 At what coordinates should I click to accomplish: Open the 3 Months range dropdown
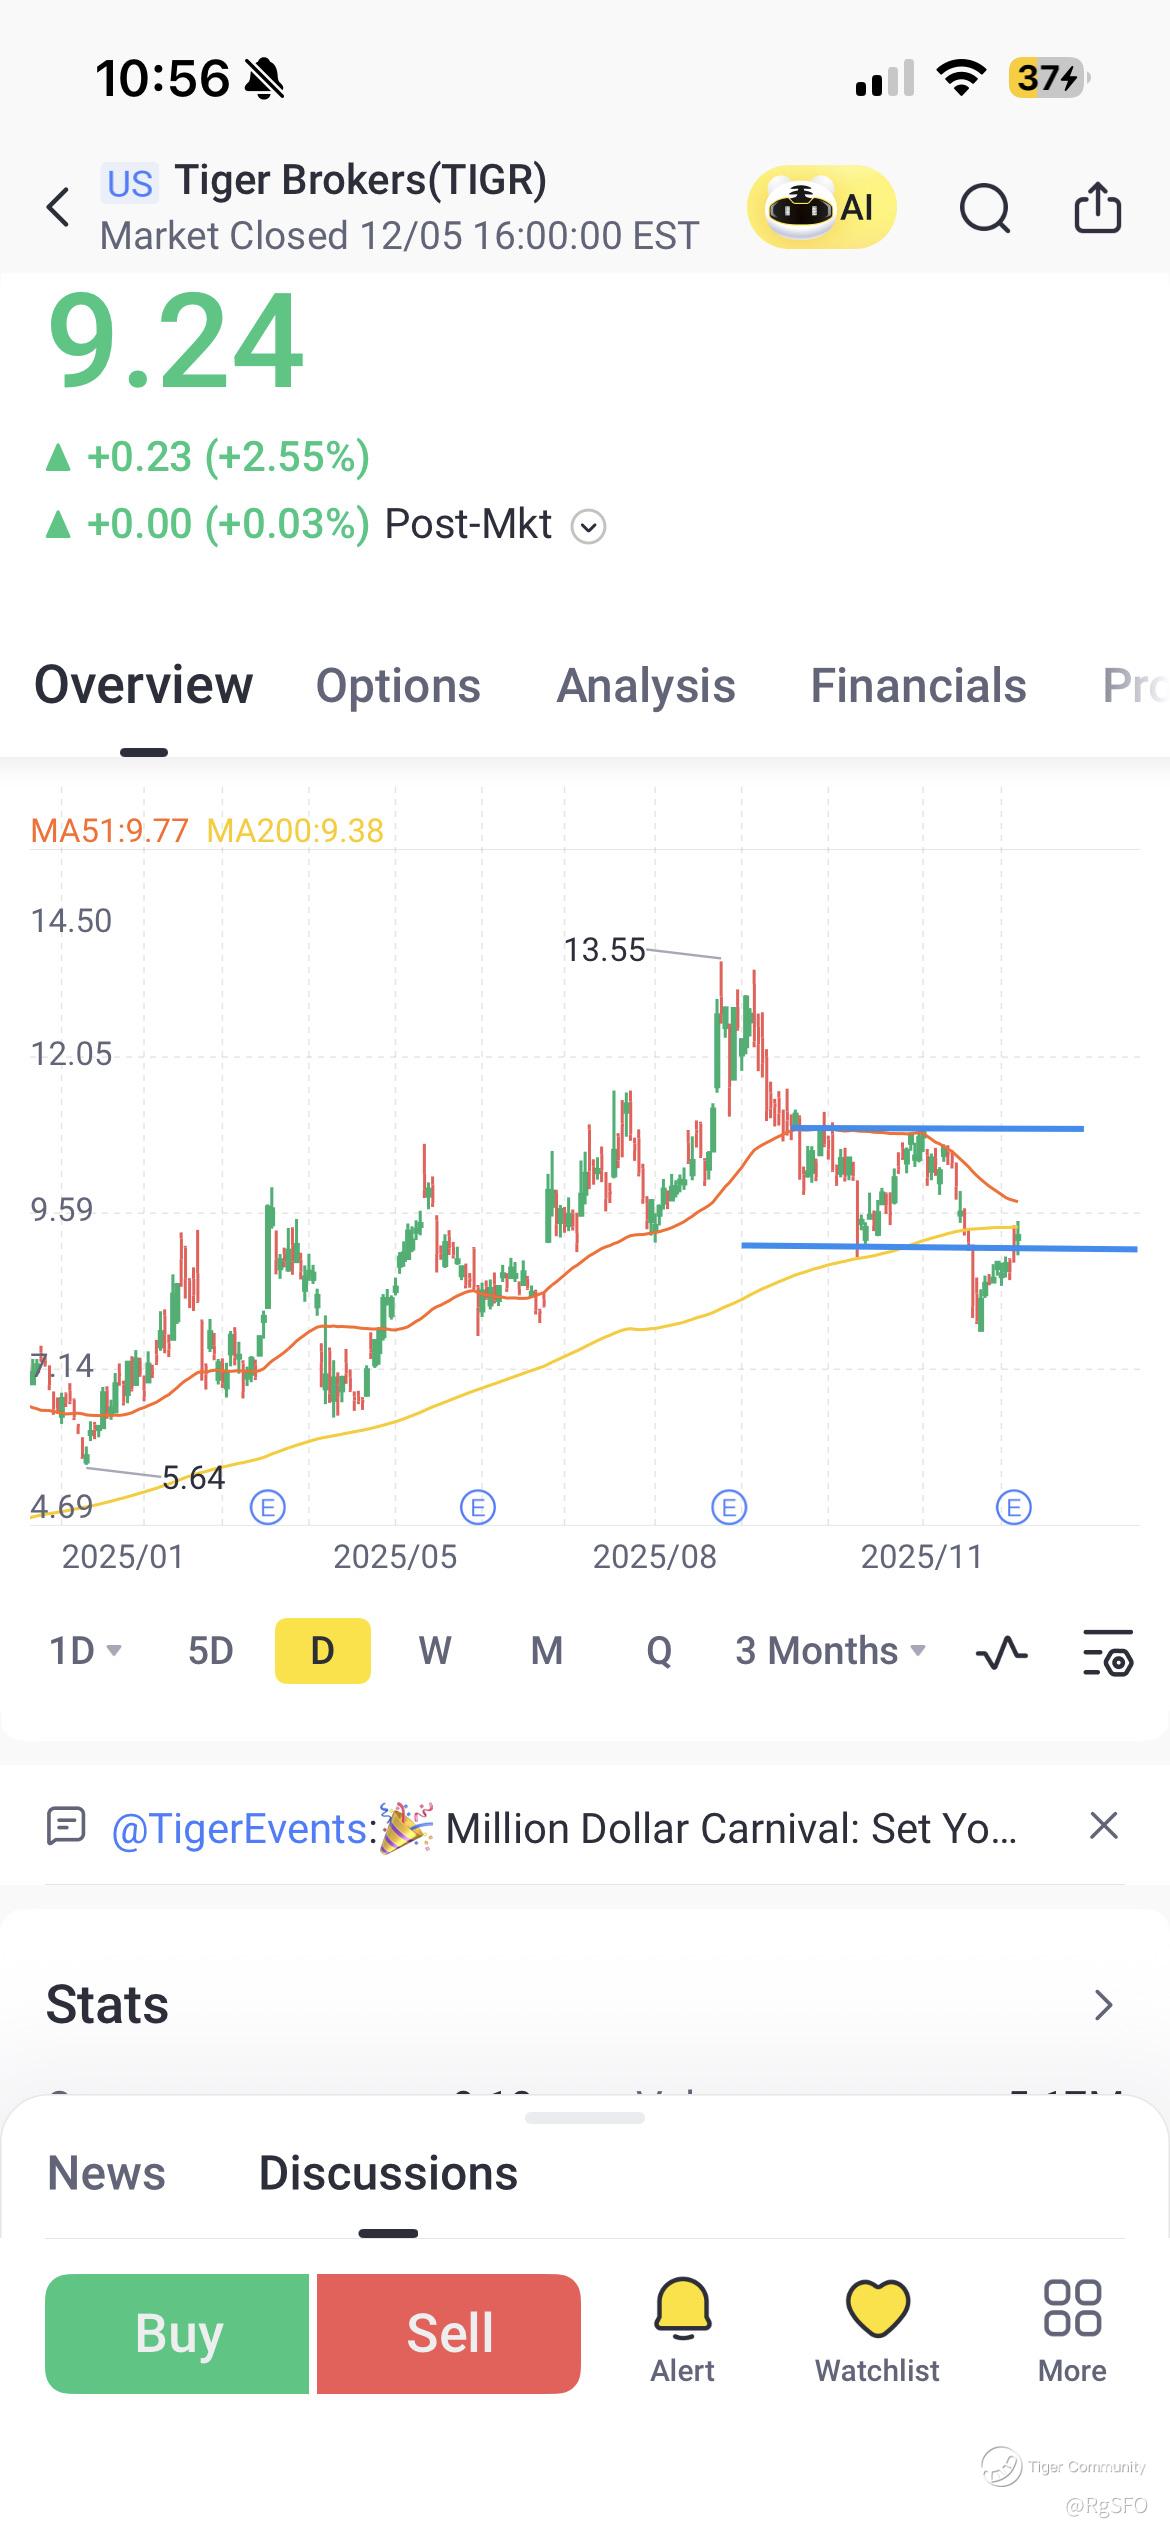tap(831, 1650)
